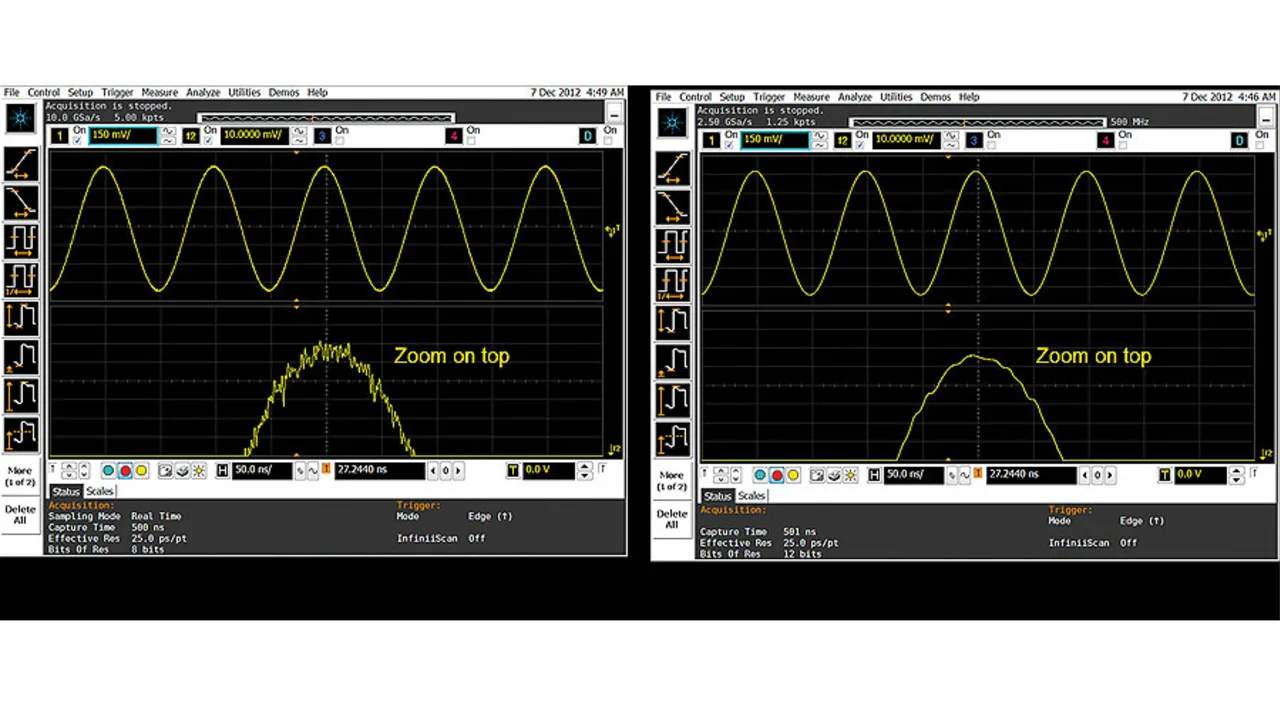Click fall time measurement icon in left window
Screen dimensions: 1280x720
tap(21, 203)
